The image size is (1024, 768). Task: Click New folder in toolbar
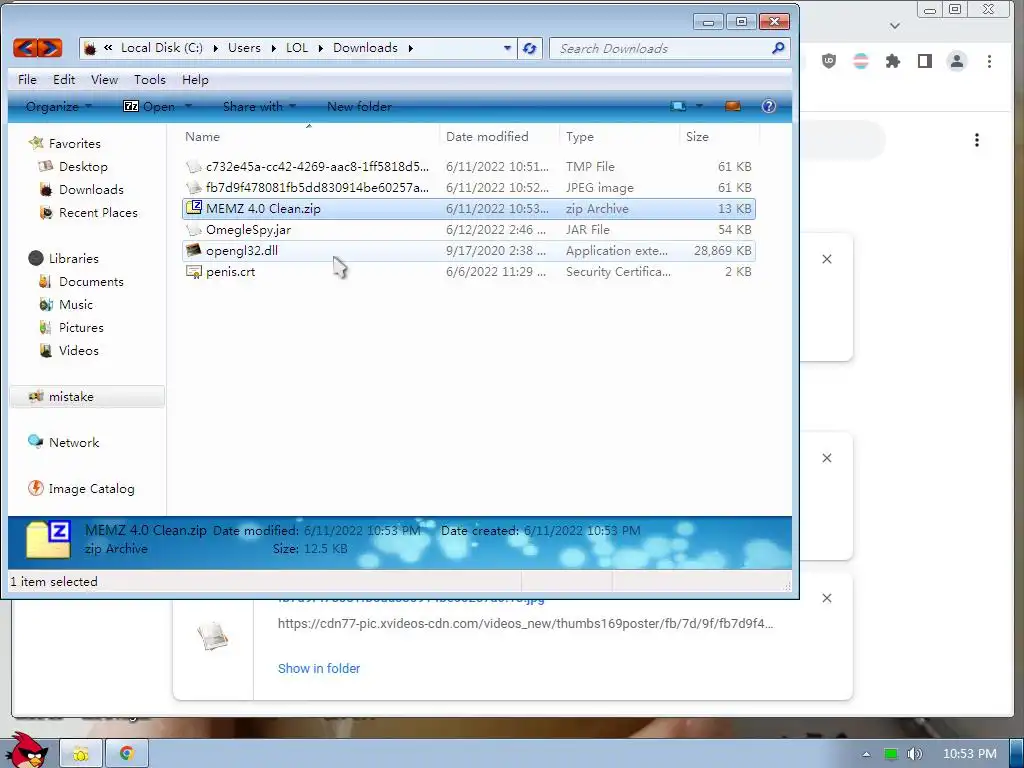click(359, 106)
